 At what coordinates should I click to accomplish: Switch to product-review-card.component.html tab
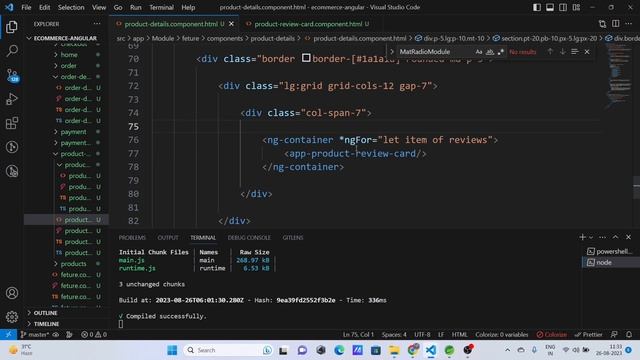tap(307, 24)
